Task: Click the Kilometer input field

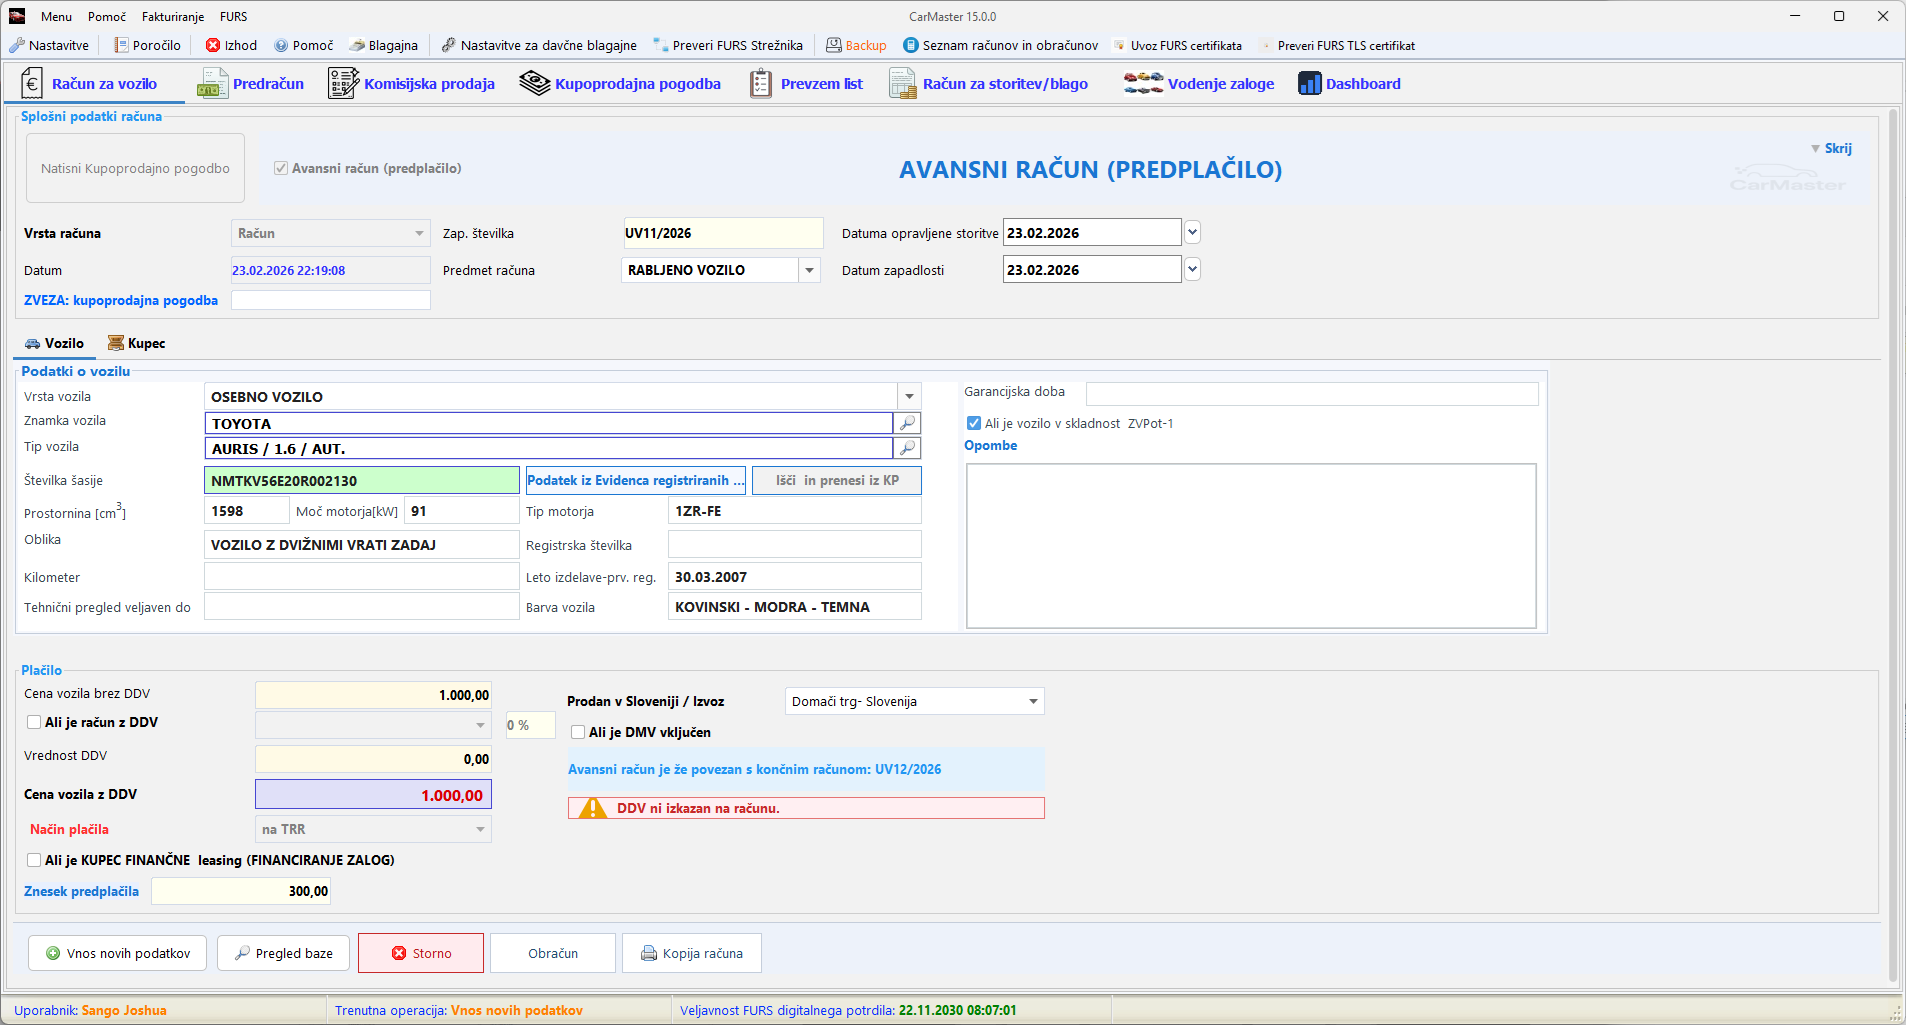Action: (362, 577)
